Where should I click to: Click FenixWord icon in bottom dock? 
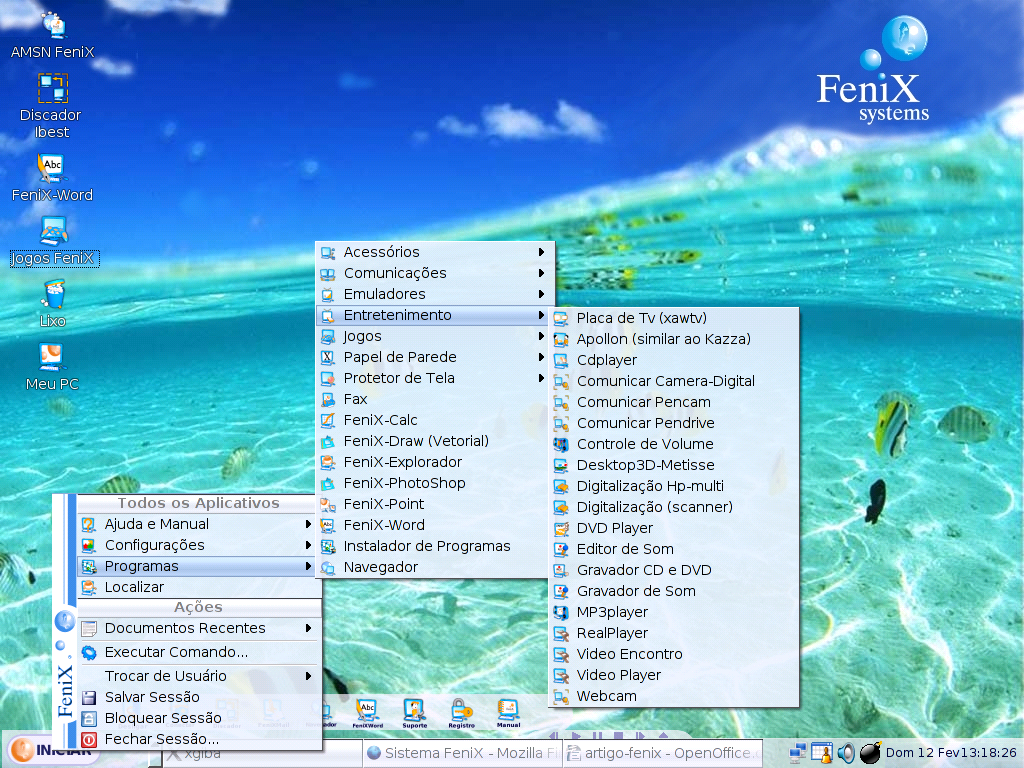368,712
